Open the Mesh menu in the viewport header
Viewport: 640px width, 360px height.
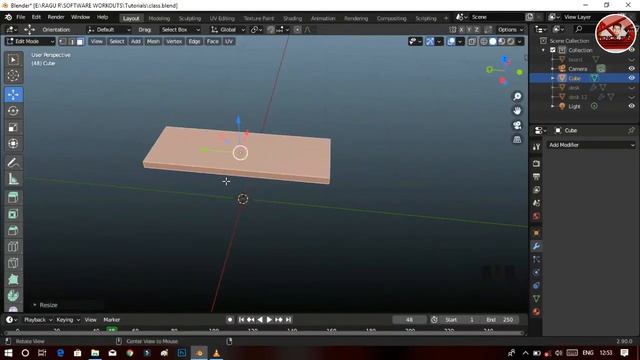point(153,41)
